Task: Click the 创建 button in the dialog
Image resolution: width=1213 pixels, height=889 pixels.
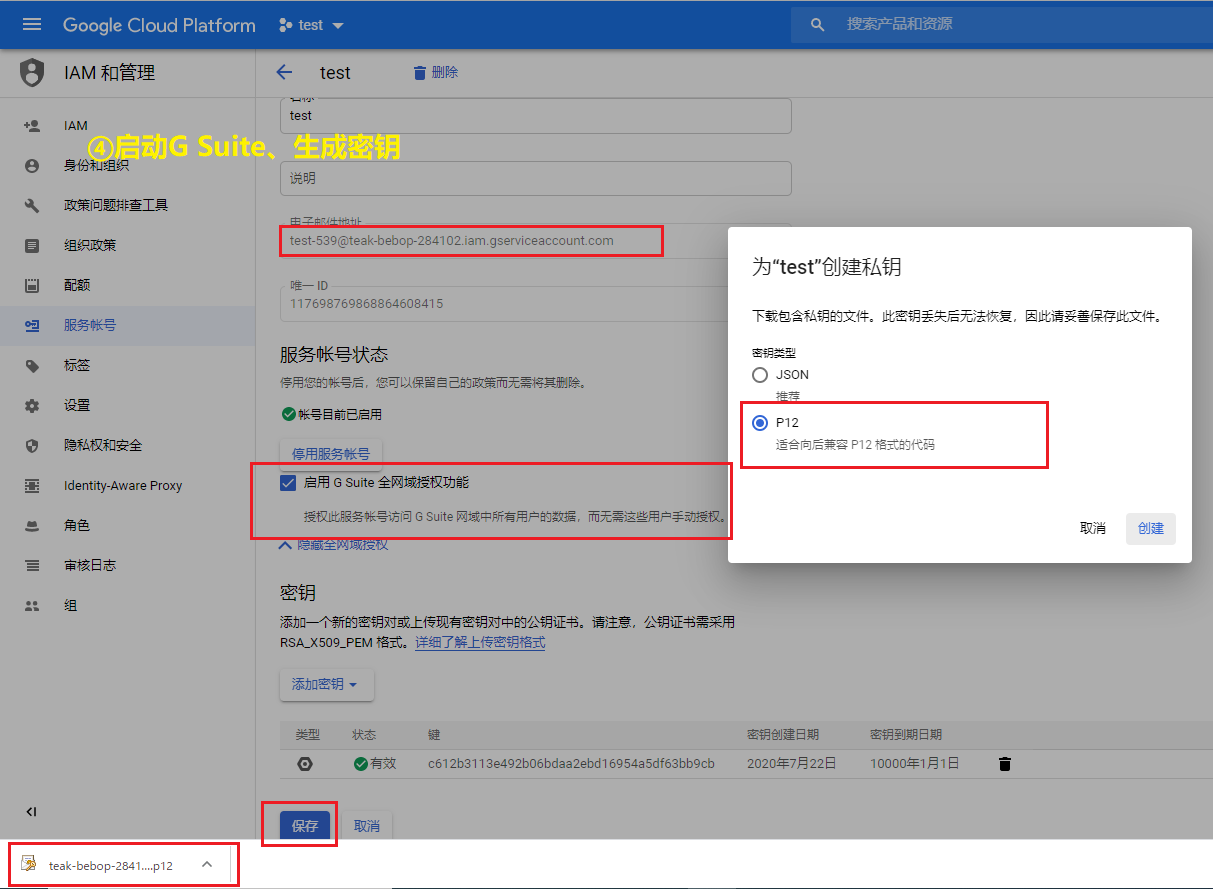Action: (x=1150, y=528)
